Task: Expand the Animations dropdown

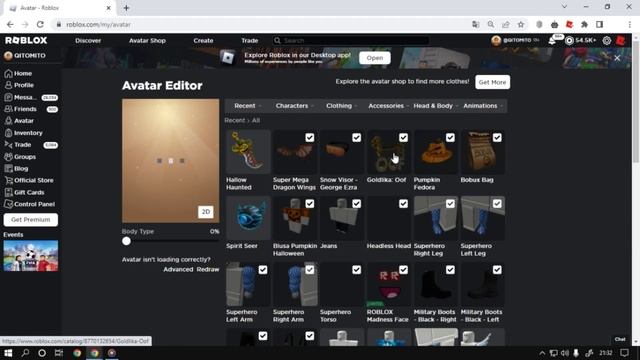Action: (x=483, y=106)
